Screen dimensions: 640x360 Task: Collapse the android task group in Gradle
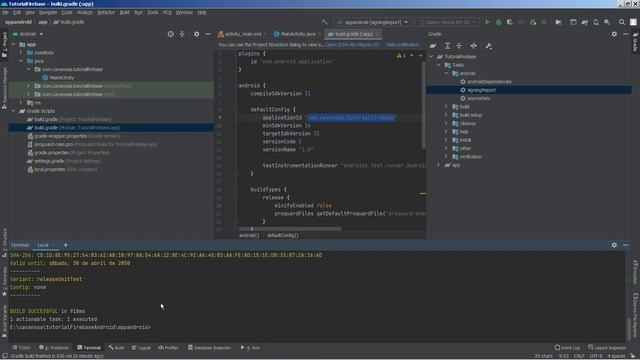[x=446, y=73]
